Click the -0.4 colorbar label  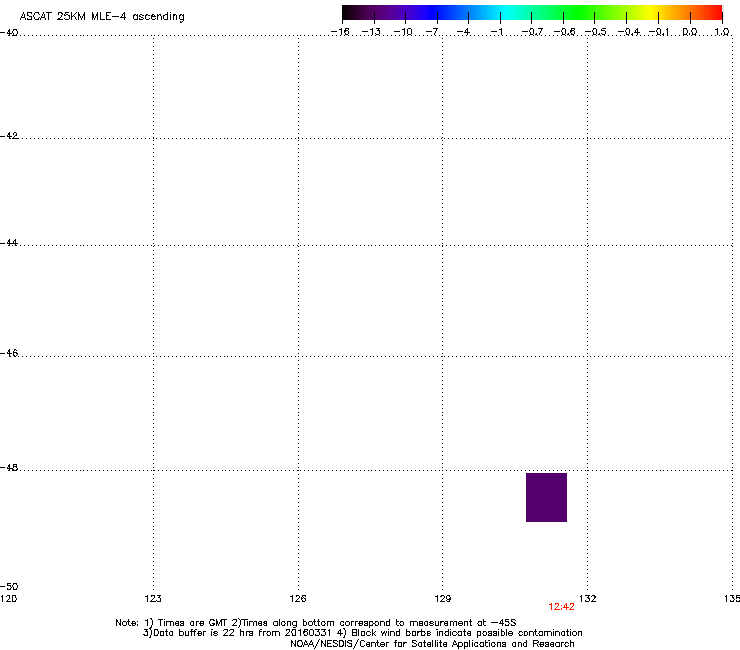tap(629, 32)
